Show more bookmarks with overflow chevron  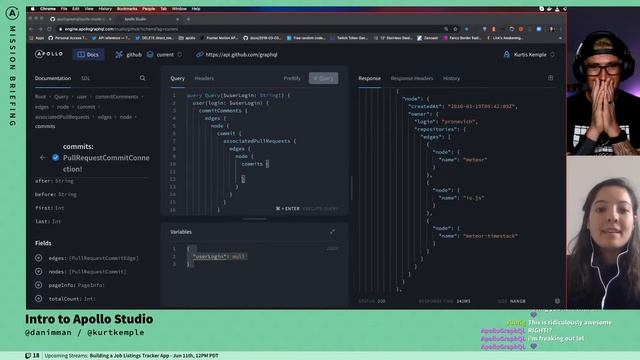(x=560, y=38)
